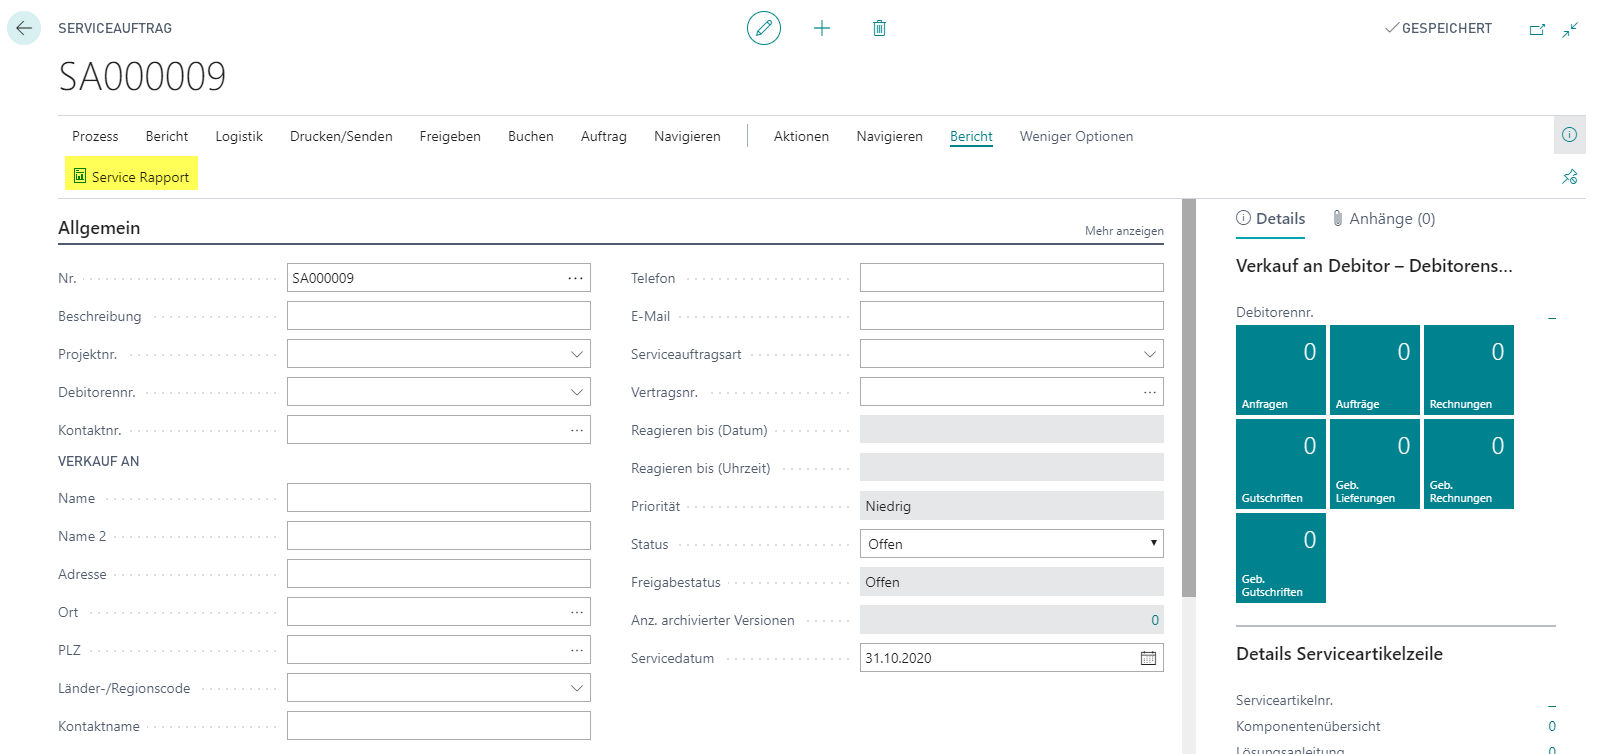The width and height of the screenshot is (1608, 754).
Task: Click archived versions count 0
Action: [1155, 620]
